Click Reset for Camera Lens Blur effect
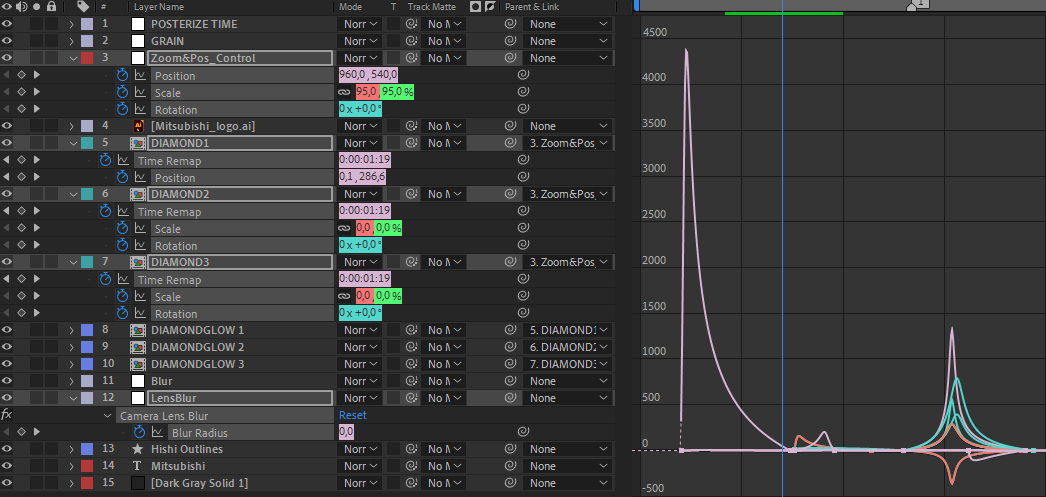1046x497 pixels. pos(353,415)
